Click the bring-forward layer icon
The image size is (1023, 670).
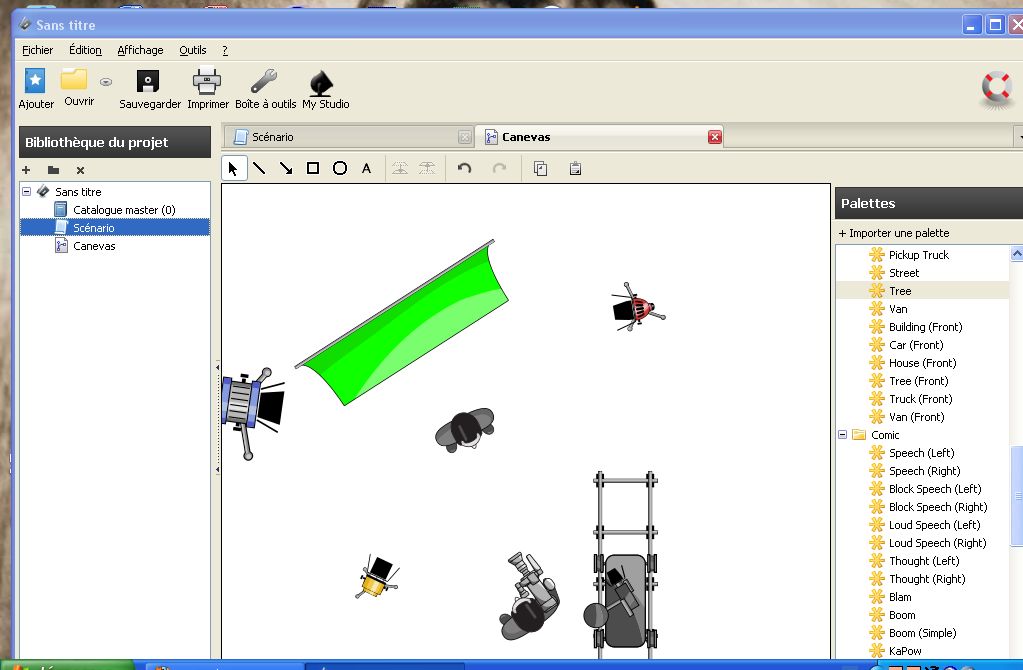(400, 168)
